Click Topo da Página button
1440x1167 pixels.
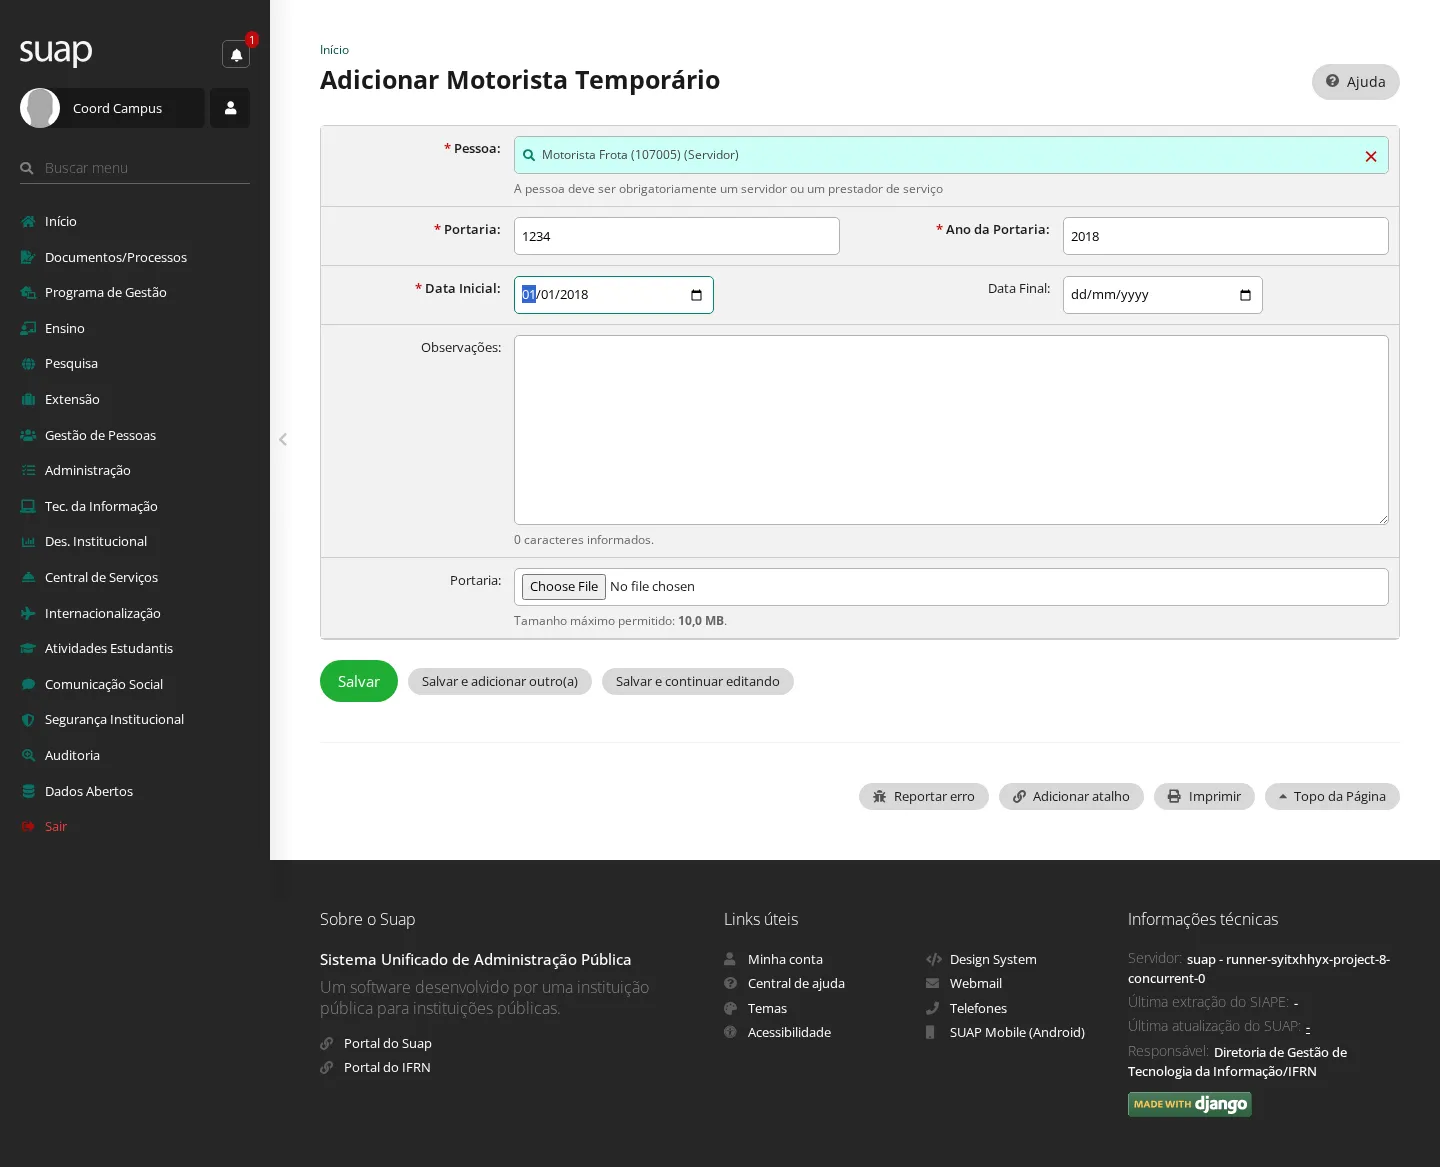point(1332,796)
